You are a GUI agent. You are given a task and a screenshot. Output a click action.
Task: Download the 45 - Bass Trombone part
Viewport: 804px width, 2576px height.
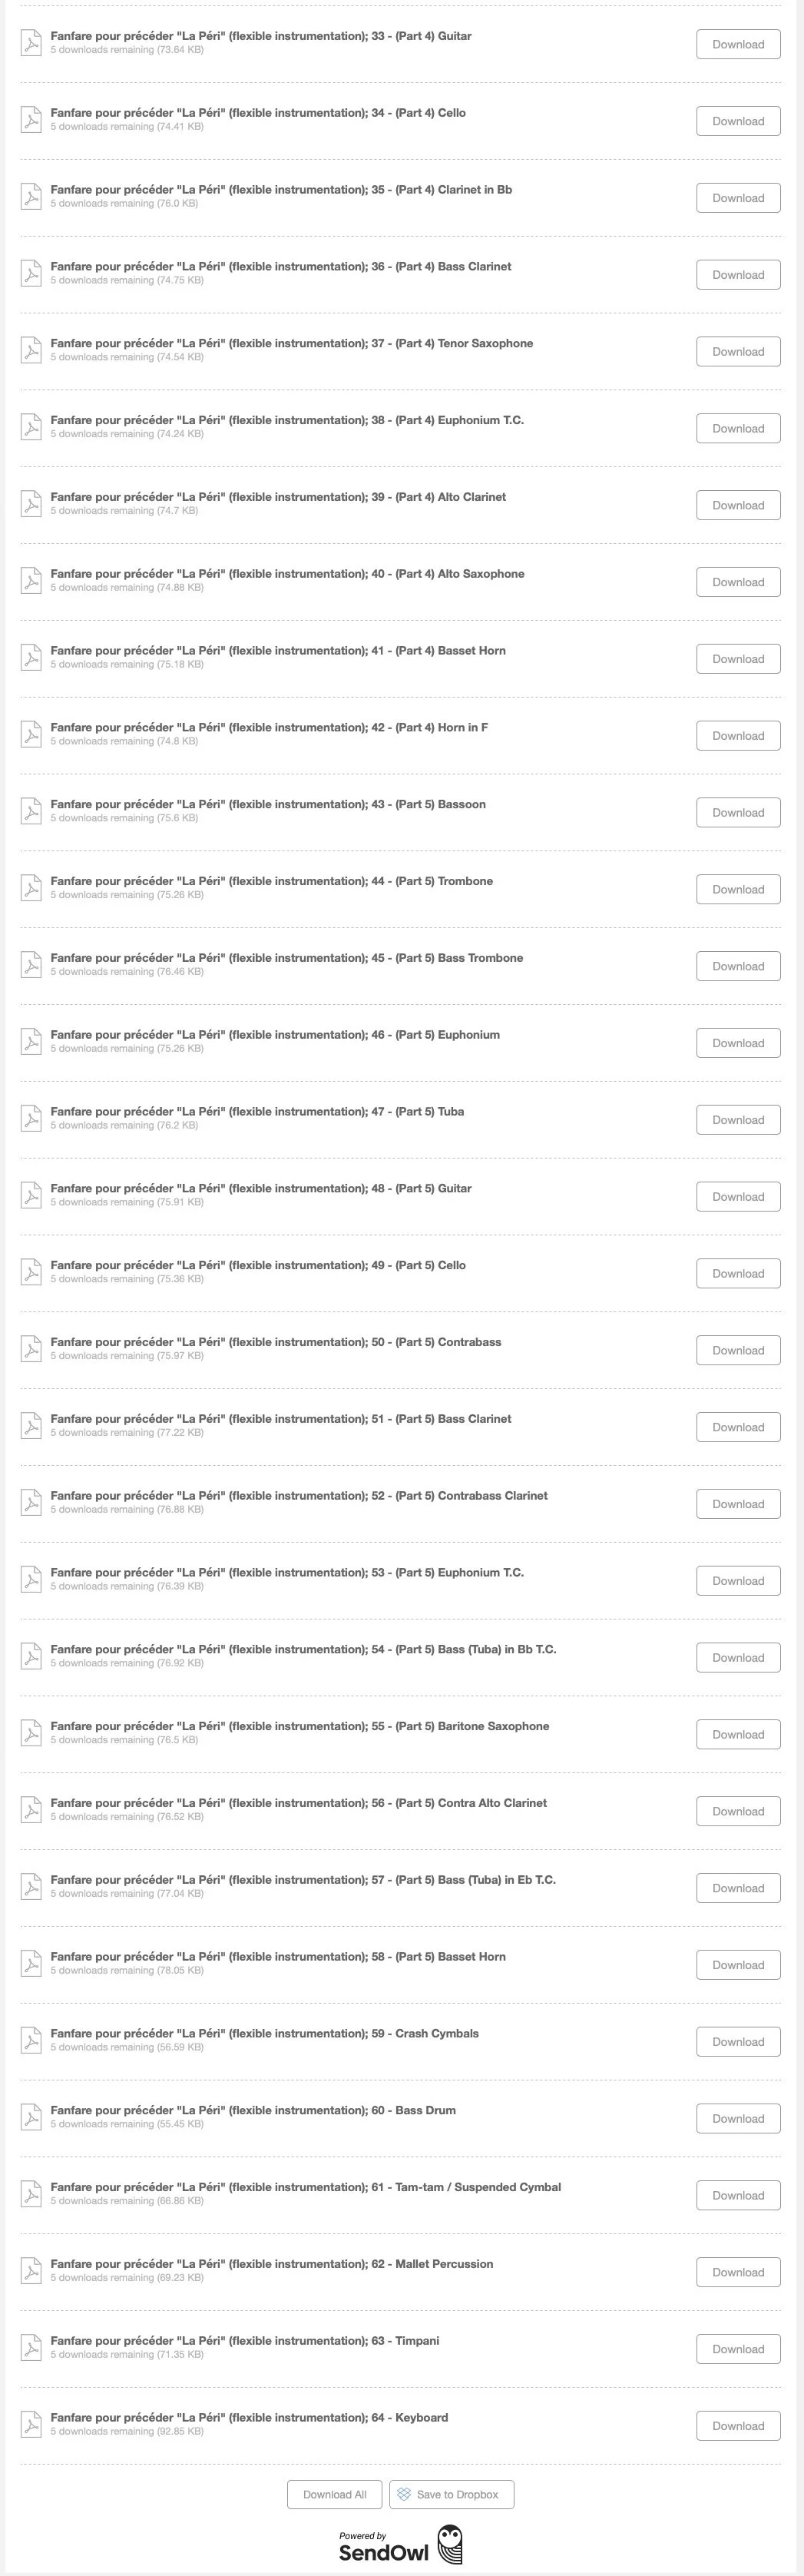(738, 966)
